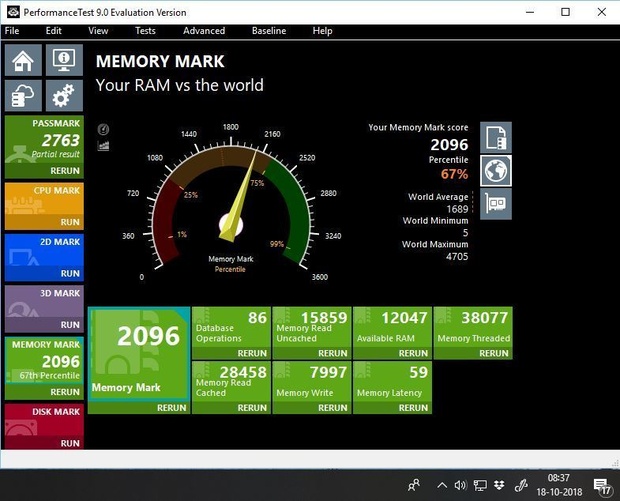Click the PerformanceTest title bar app icon
This screenshot has width=620, height=501.
click(13, 12)
